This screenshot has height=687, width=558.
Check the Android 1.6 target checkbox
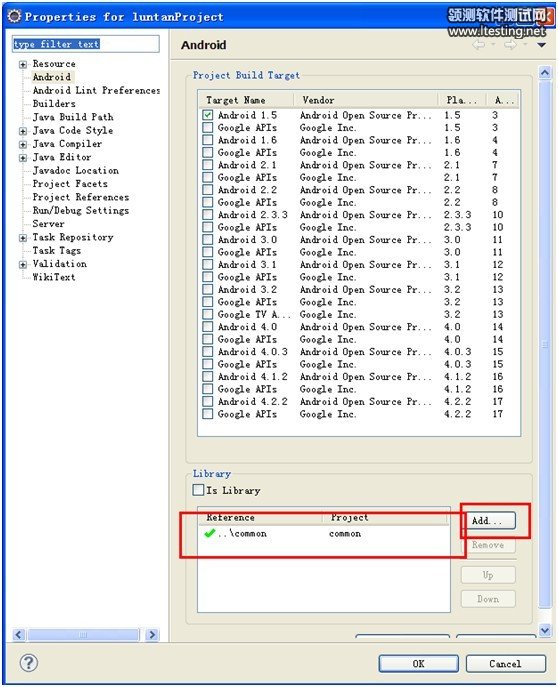(x=208, y=140)
